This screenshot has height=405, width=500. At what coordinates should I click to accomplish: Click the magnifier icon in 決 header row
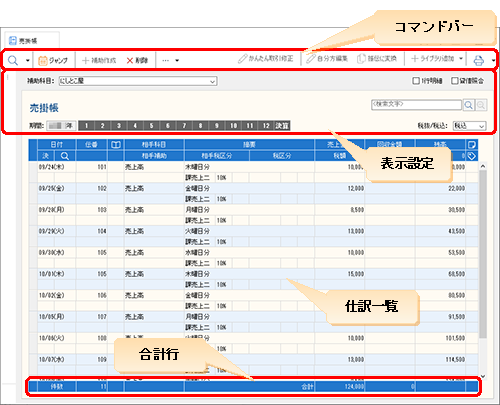(x=65, y=156)
